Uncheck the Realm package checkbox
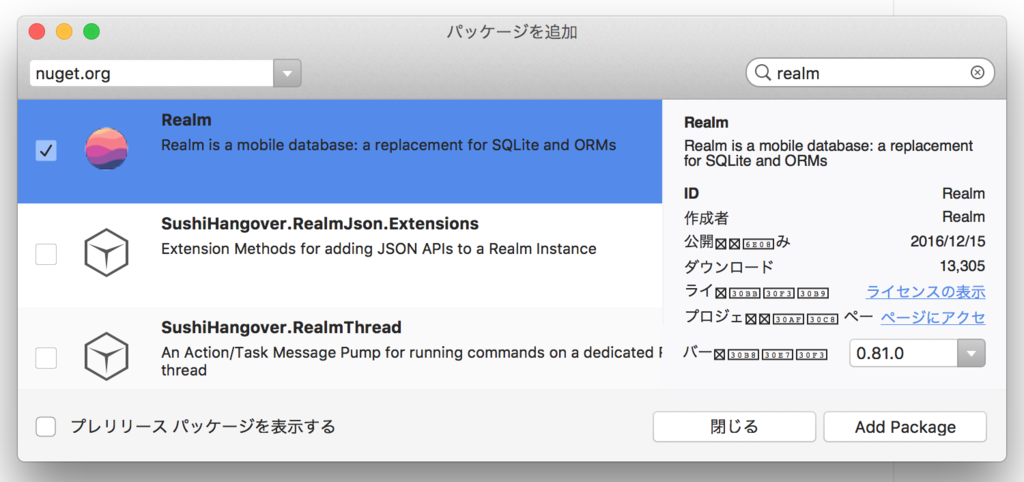1024x482 pixels. pos(46,151)
